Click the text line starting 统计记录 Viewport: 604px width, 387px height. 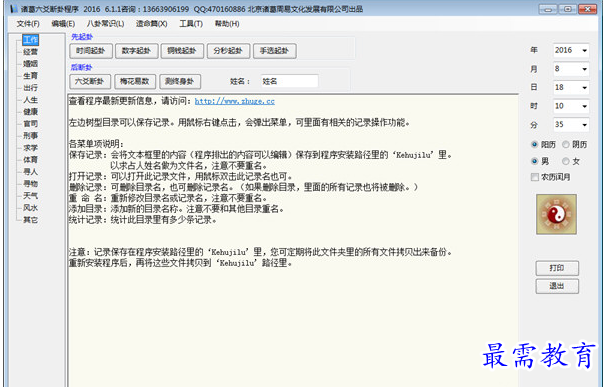(x=143, y=220)
